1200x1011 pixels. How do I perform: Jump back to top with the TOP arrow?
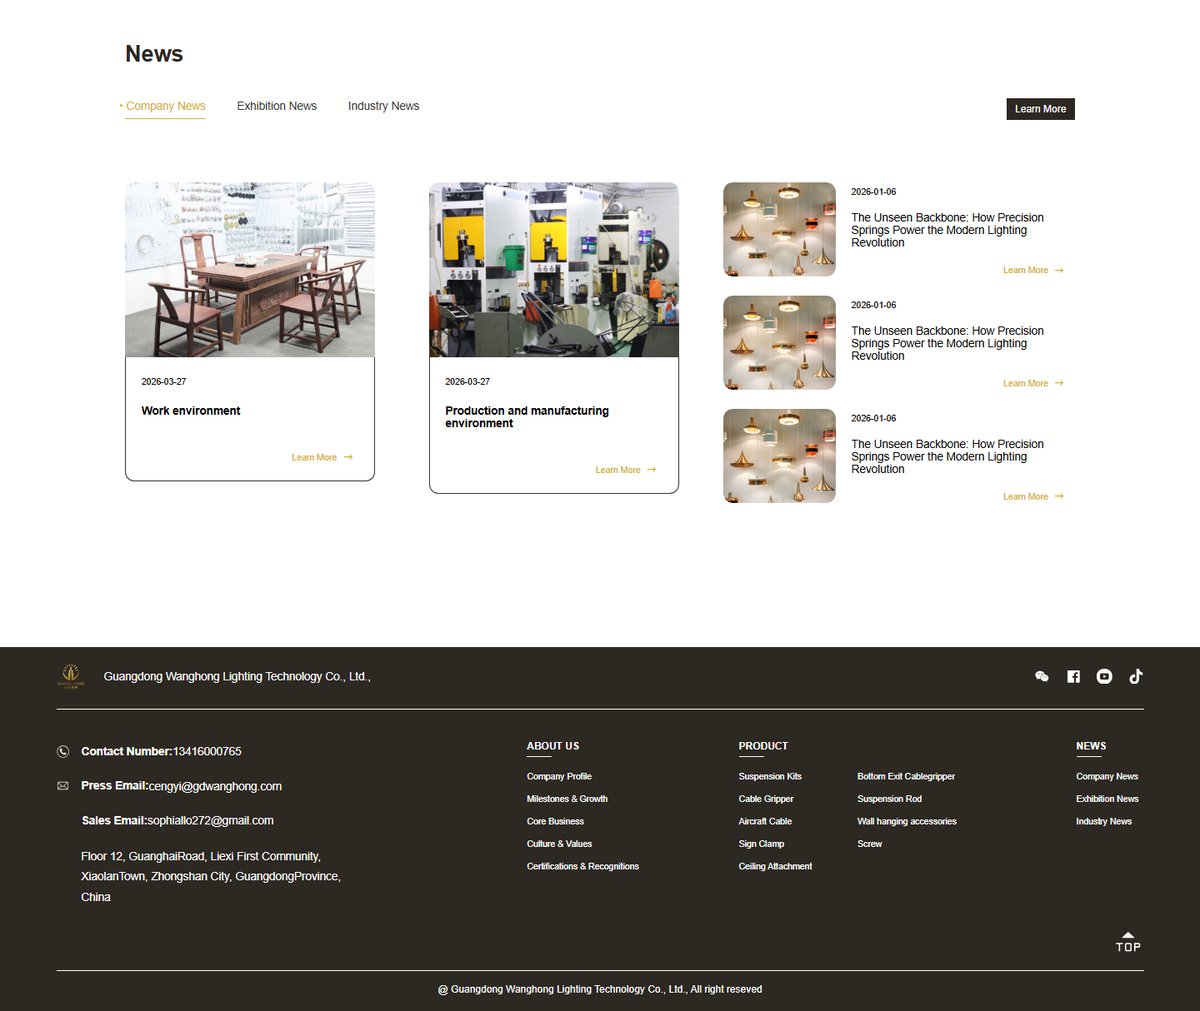click(1128, 942)
